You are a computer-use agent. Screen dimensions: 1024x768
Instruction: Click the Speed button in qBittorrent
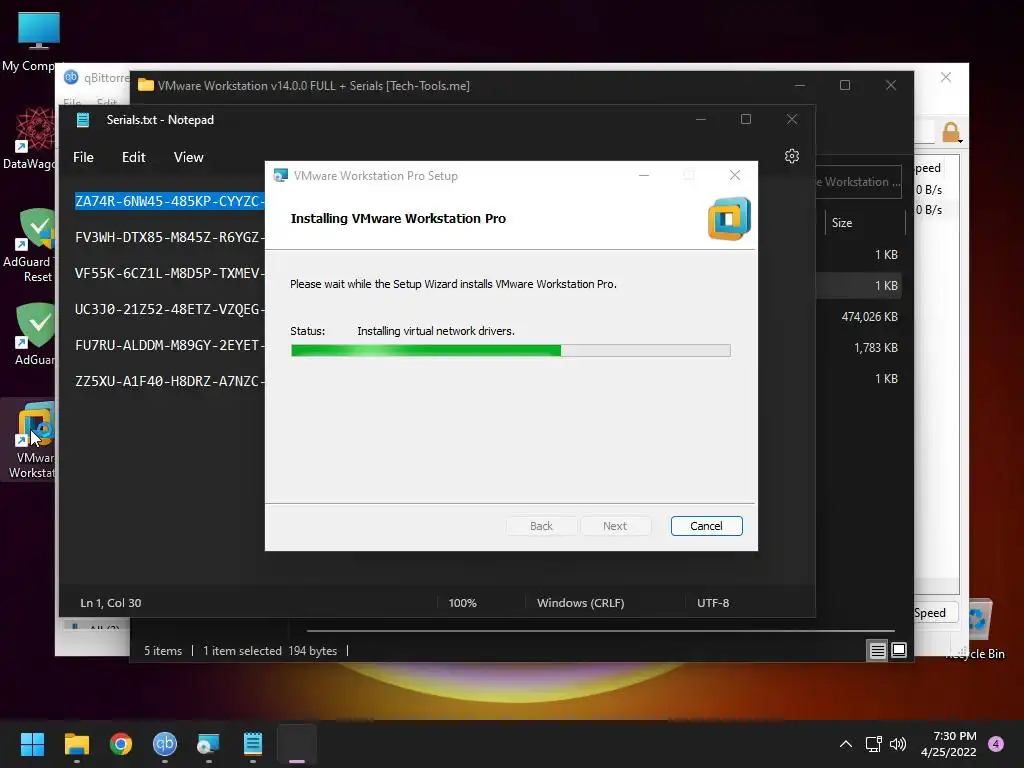[x=936, y=613]
